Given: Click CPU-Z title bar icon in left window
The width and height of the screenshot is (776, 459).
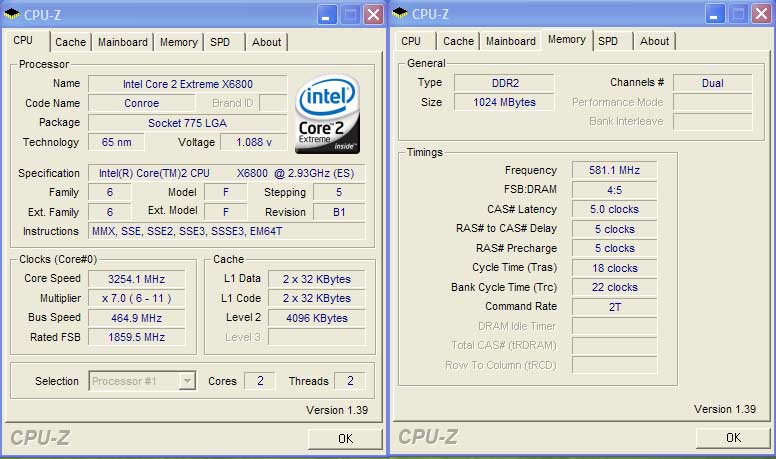Looking at the screenshot, I should point(11,14).
